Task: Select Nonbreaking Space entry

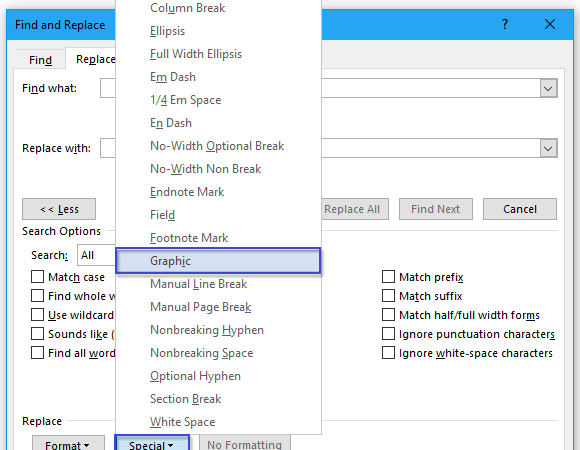Action: tap(218, 353)
